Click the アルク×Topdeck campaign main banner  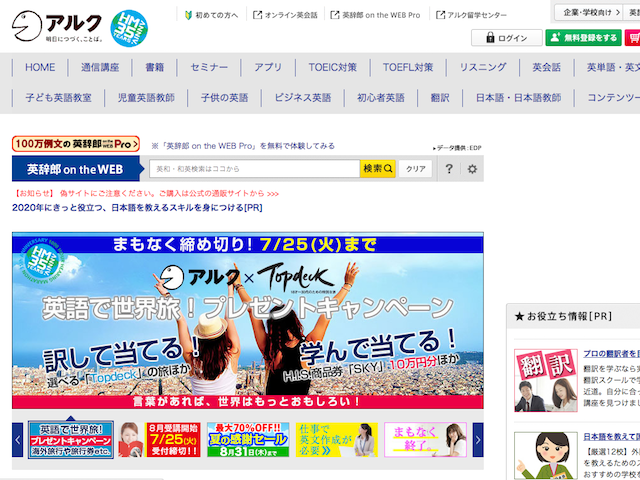pyautogui.click(x=248, y=320)
